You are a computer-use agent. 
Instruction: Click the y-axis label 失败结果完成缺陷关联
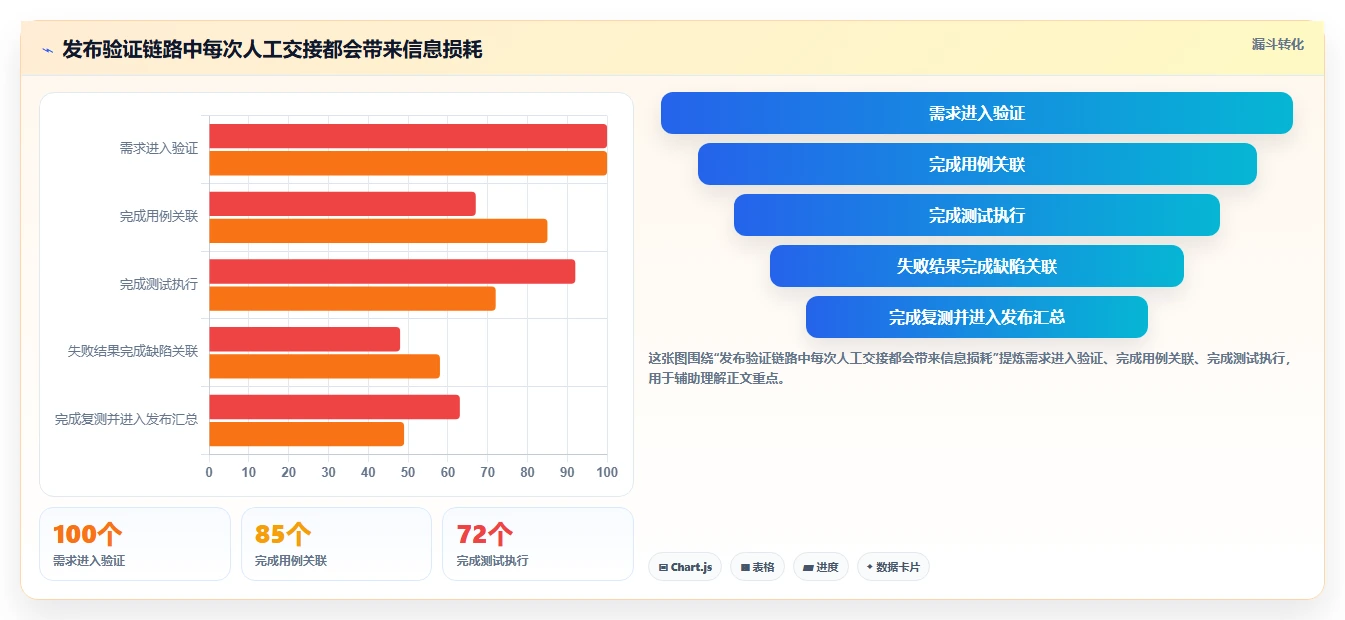[x=133, y=351]
